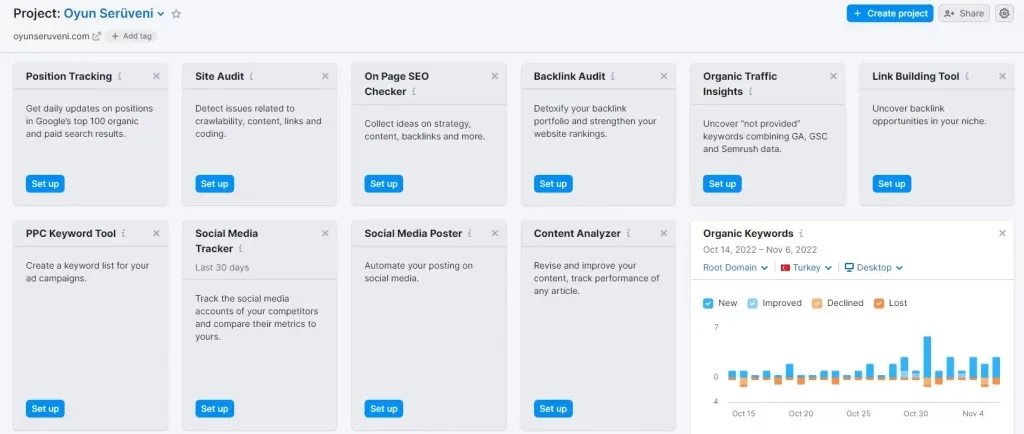Open the oyunseruveni.com domain link
The image size is (1024, 434).
51,37
